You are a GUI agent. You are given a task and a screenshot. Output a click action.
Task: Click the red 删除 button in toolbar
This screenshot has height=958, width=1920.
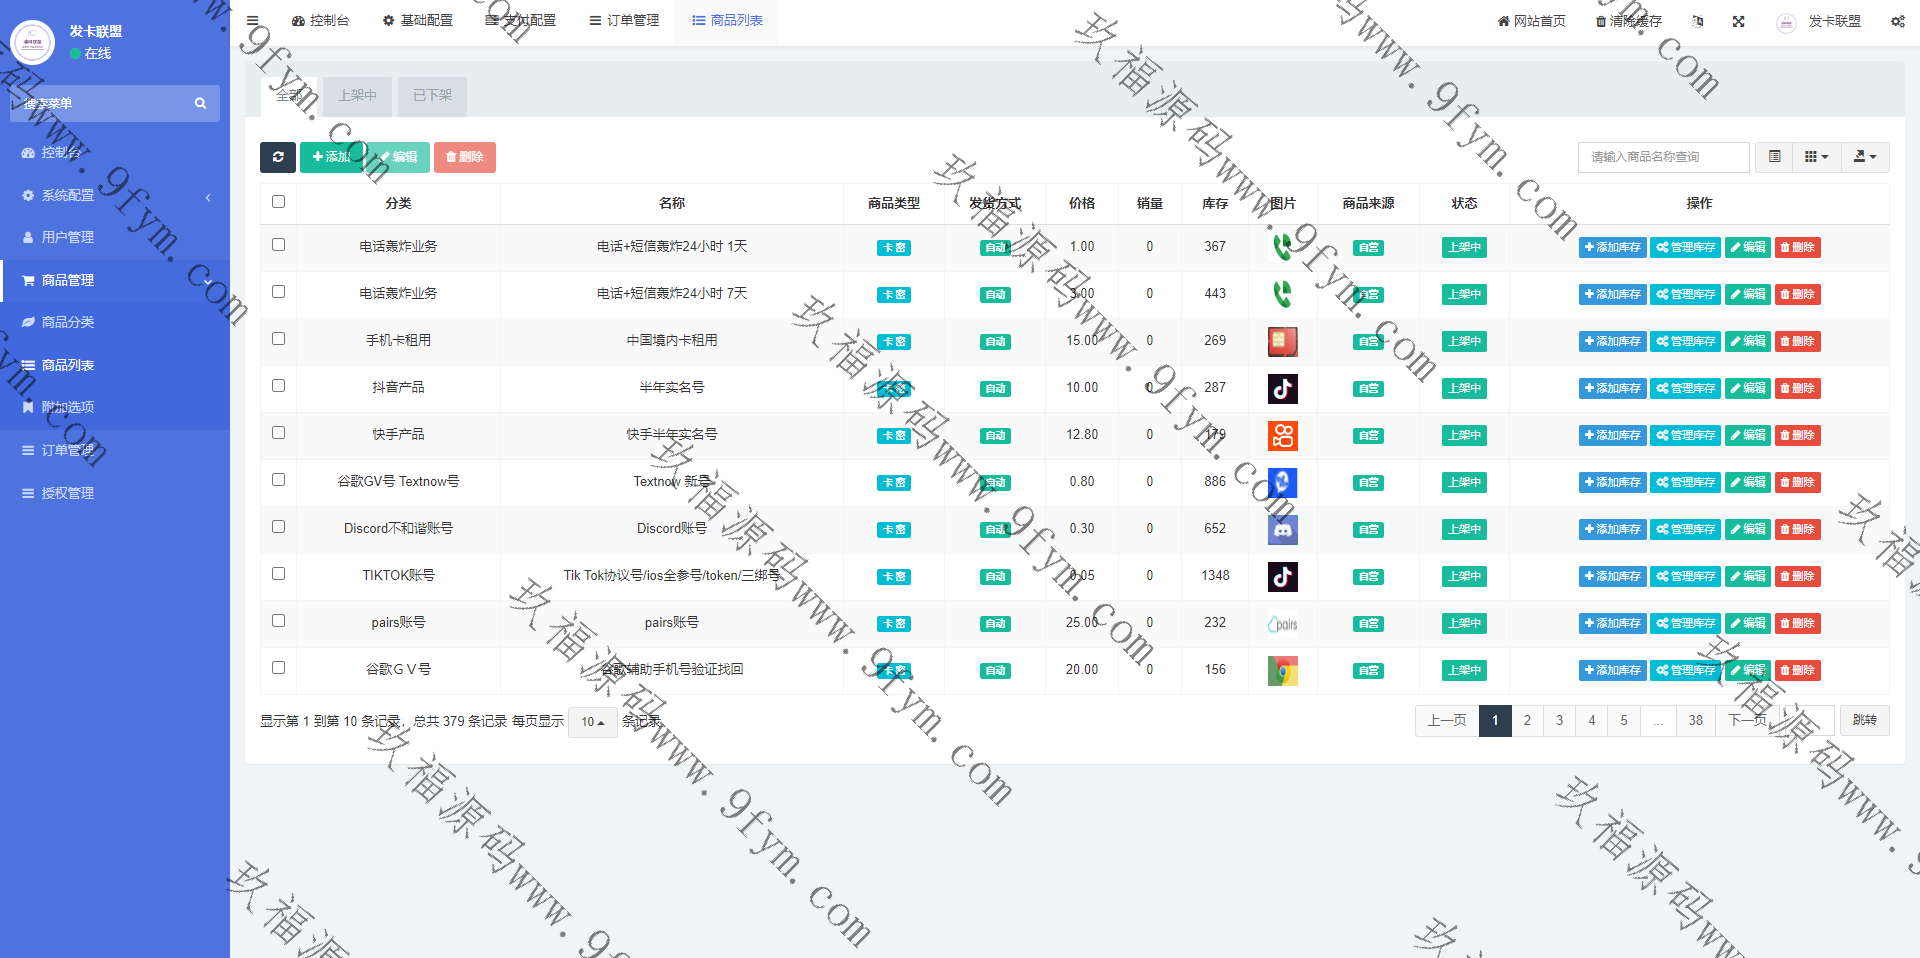(x=465, y=157)
